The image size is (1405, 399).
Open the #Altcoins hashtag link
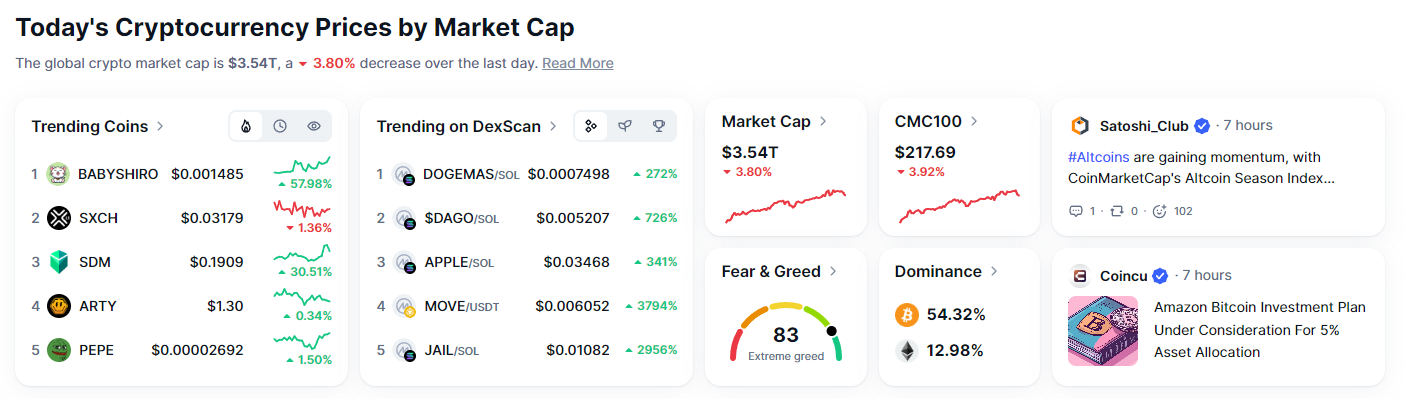pos(1099,157)
